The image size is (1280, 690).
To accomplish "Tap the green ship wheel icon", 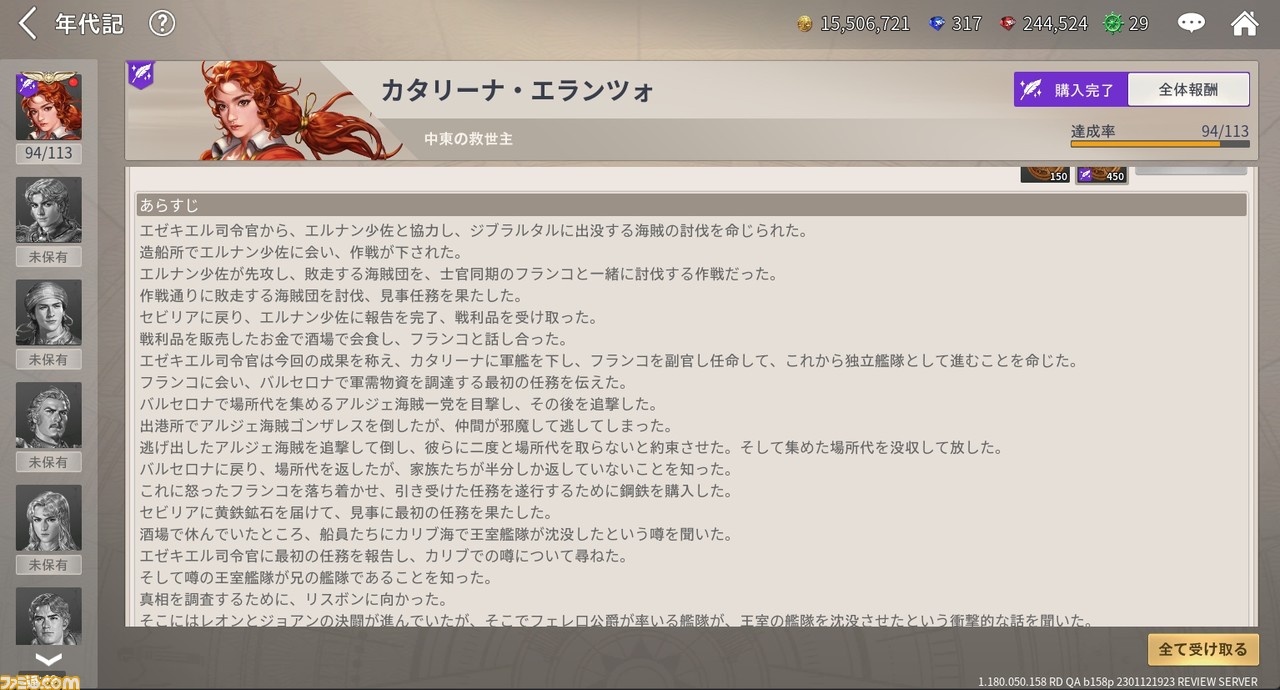I will pos(1113,24).
